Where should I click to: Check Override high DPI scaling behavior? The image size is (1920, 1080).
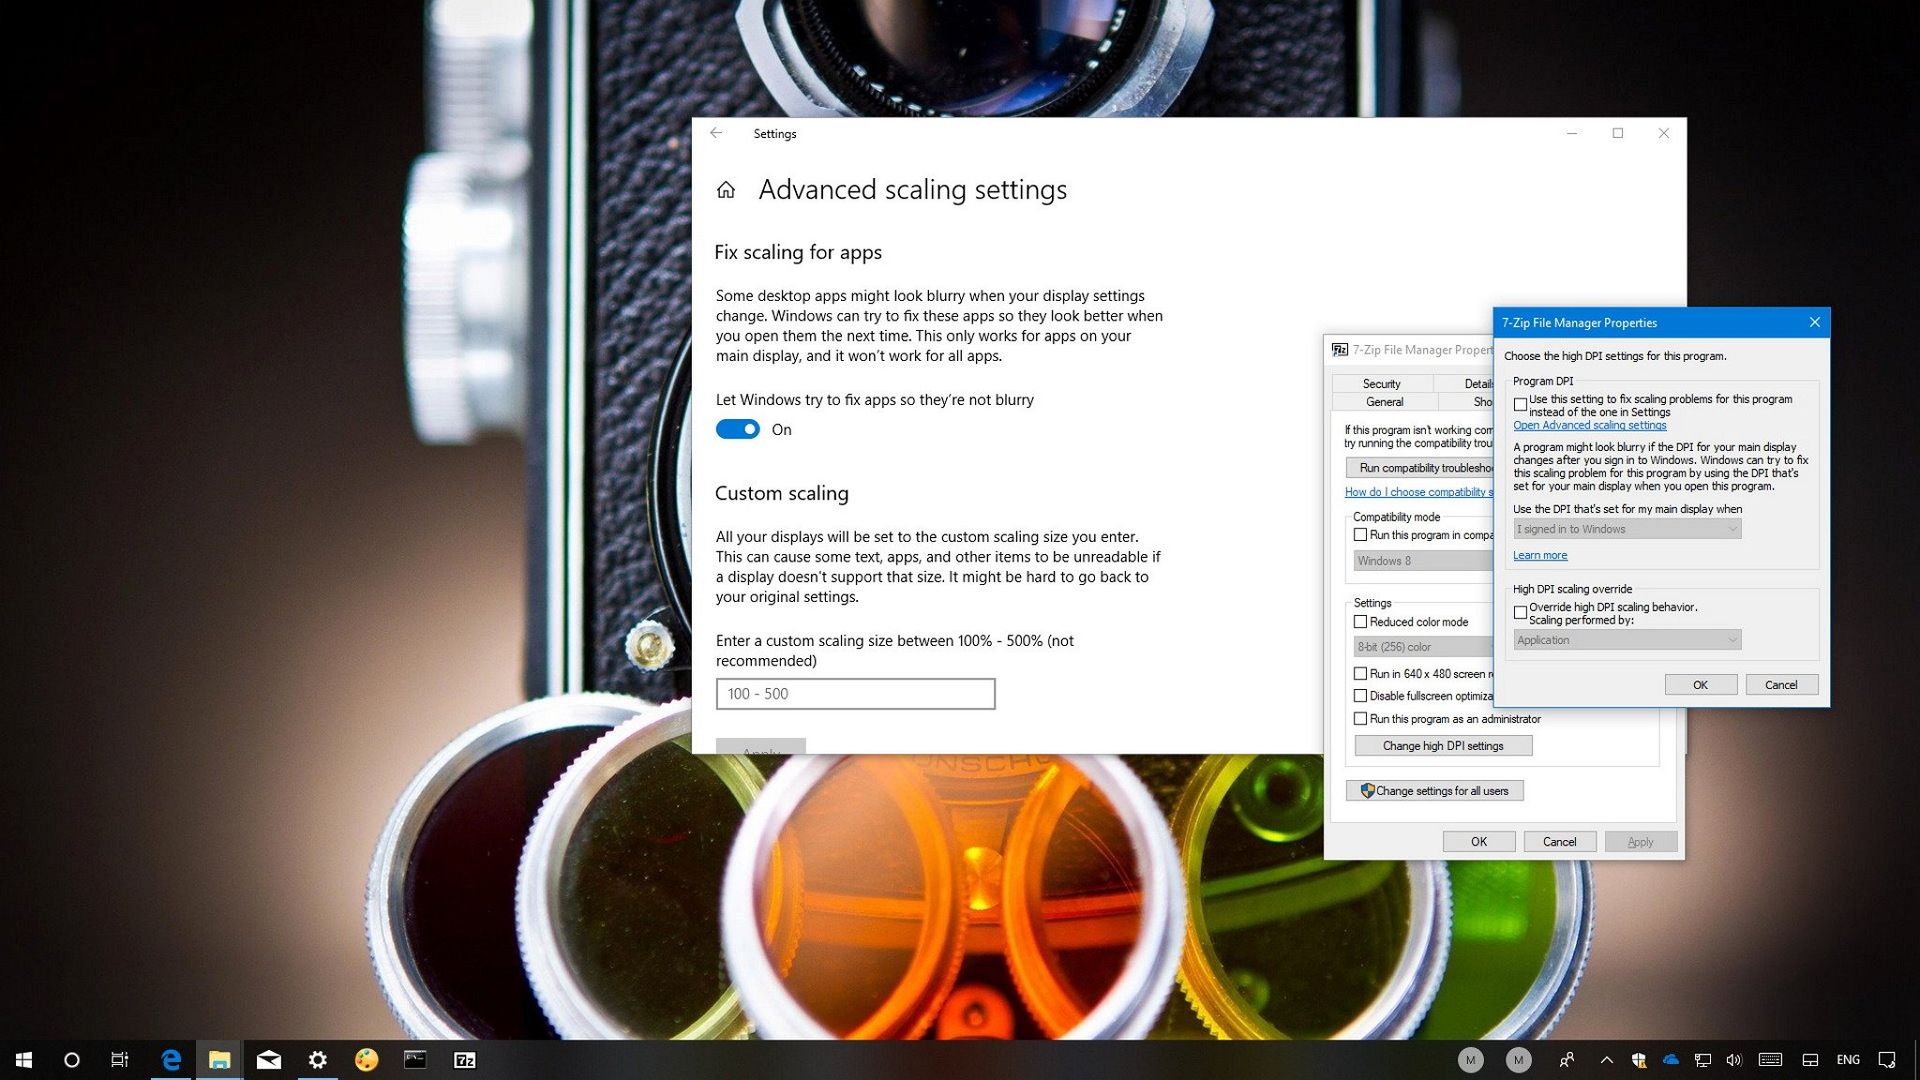coord(1520,612)
